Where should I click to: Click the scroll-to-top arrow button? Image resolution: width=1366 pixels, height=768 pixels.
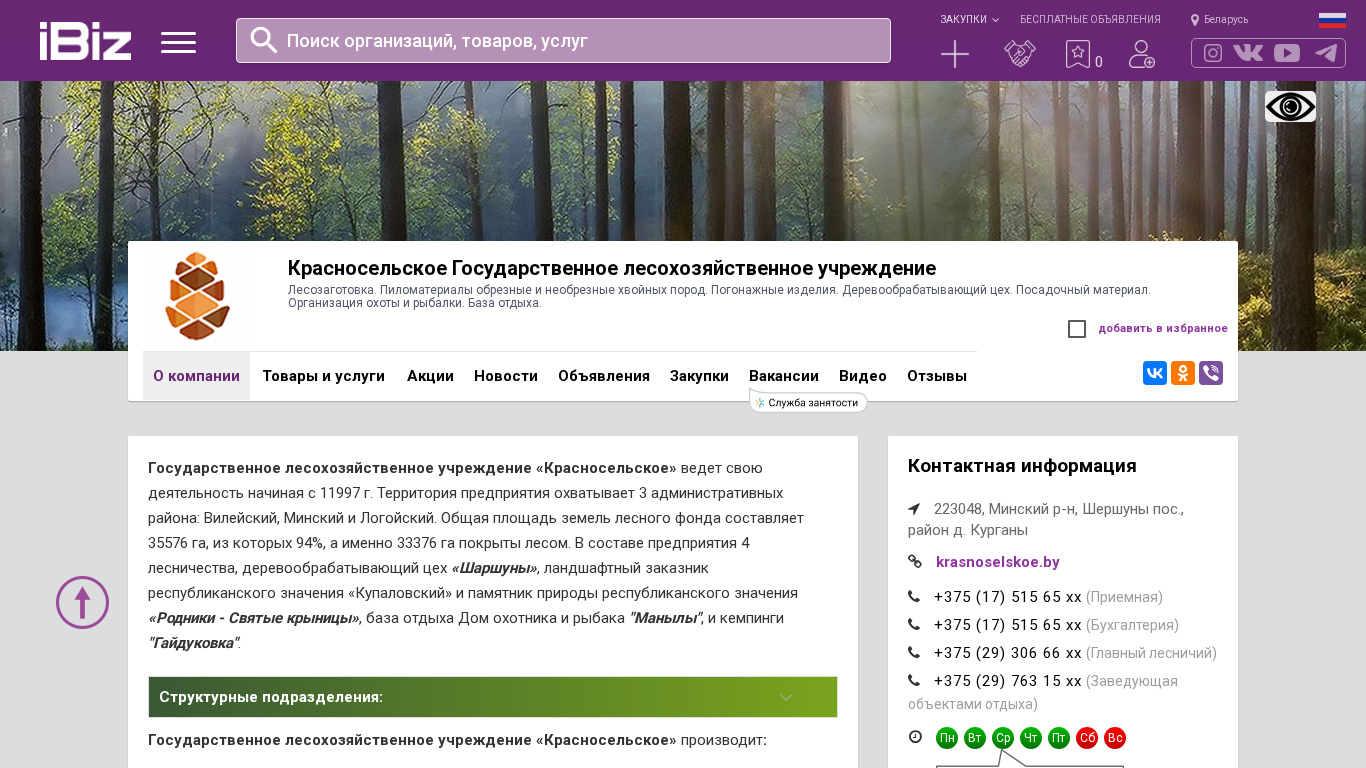point(82,602)
